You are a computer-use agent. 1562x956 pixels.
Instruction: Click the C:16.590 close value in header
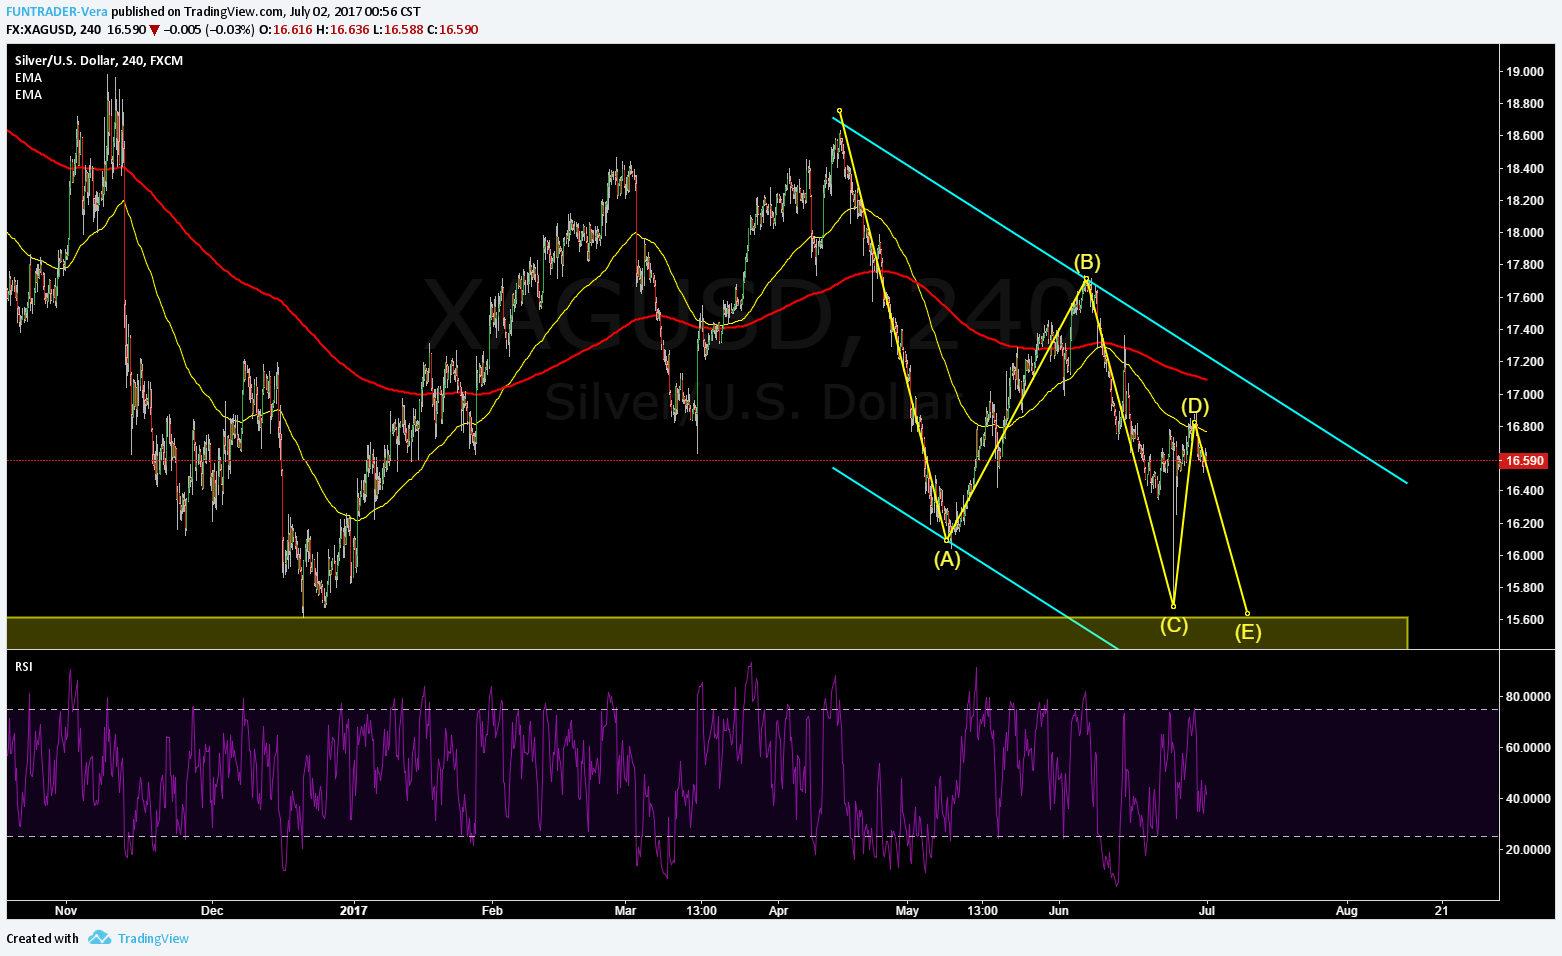453,29
